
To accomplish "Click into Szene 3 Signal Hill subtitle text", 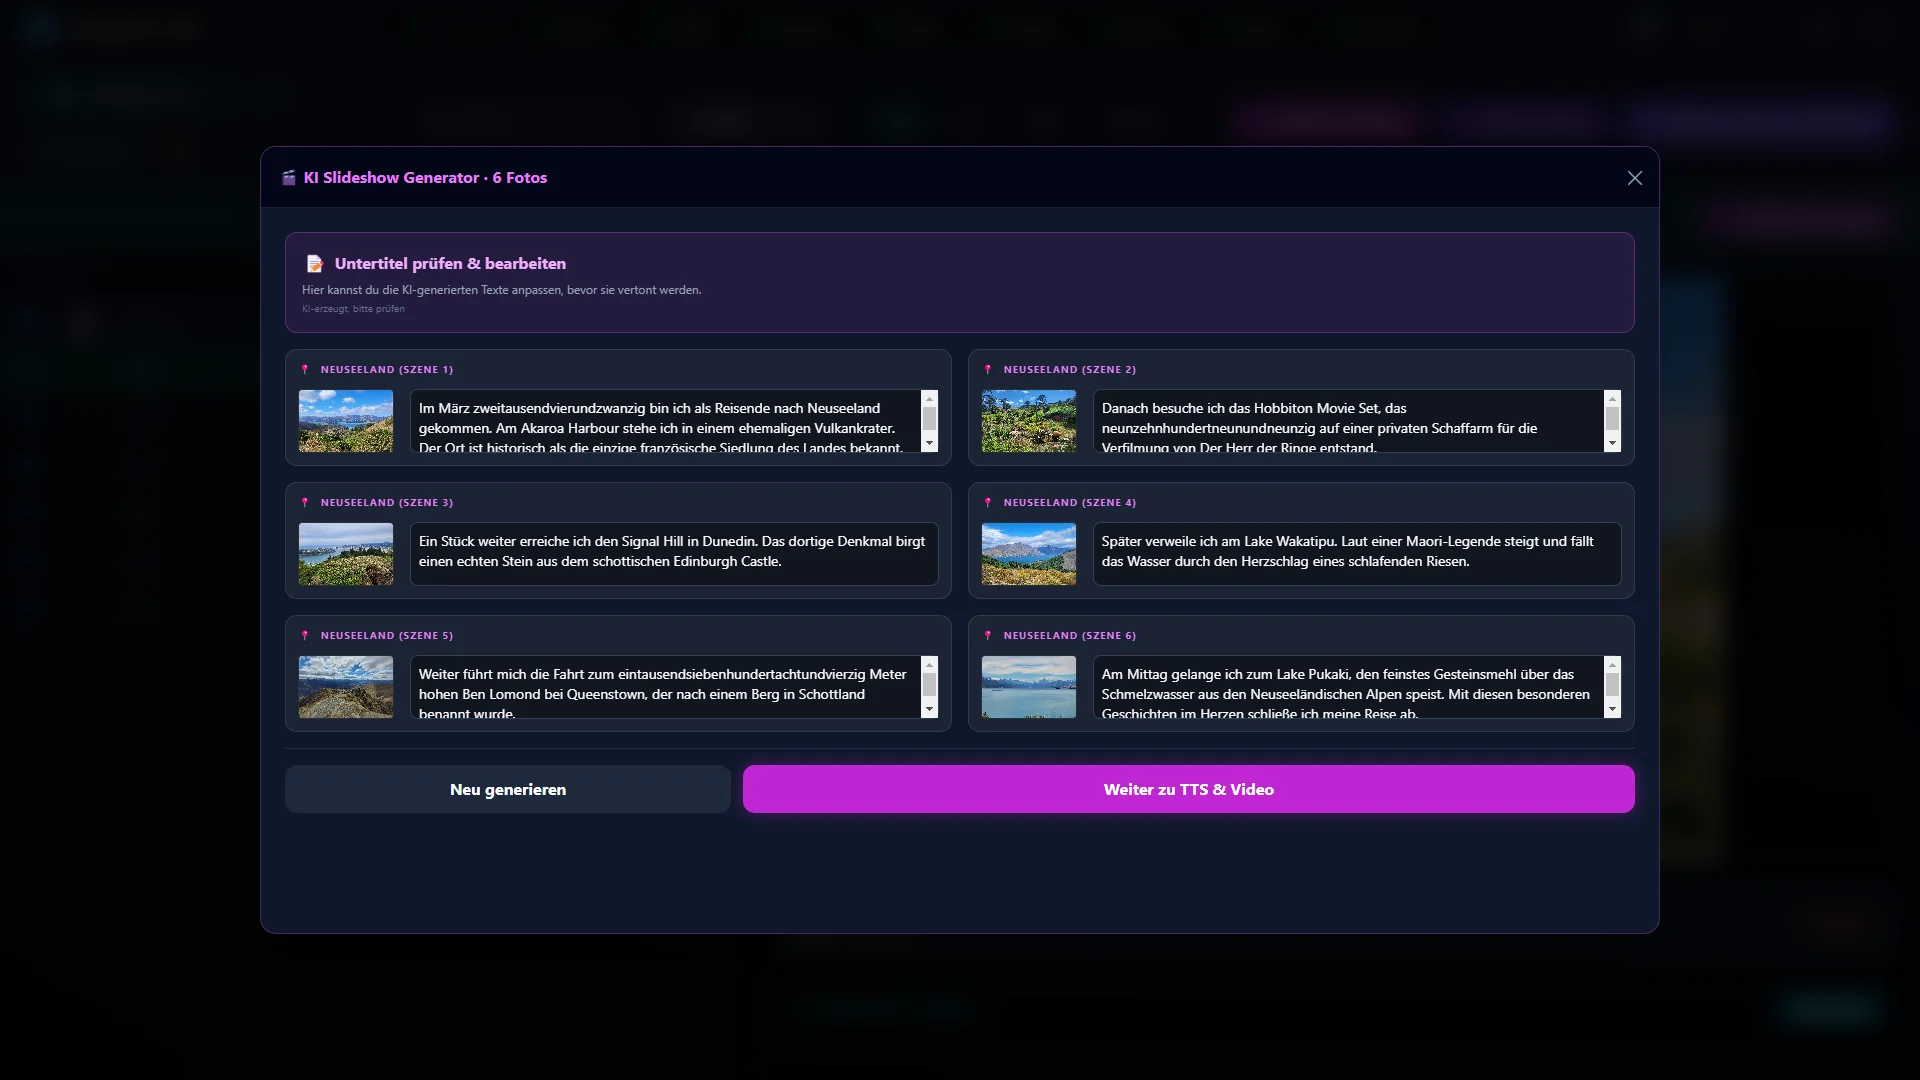I will point(674,554).
